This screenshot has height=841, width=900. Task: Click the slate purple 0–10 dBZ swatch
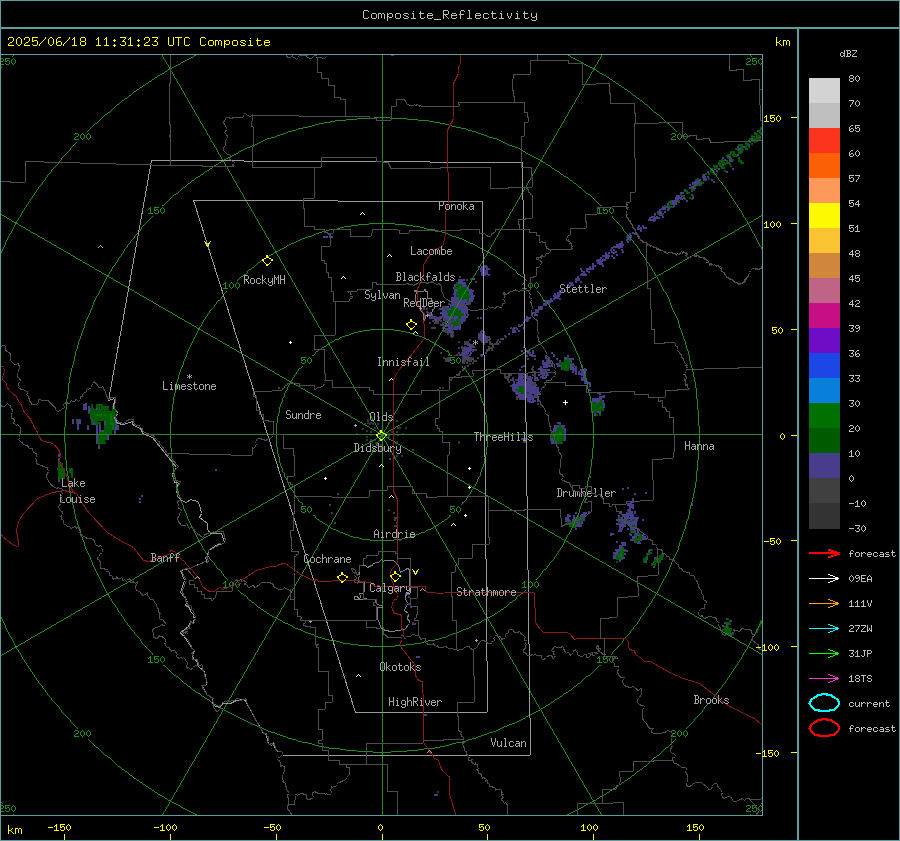(824, 466)
